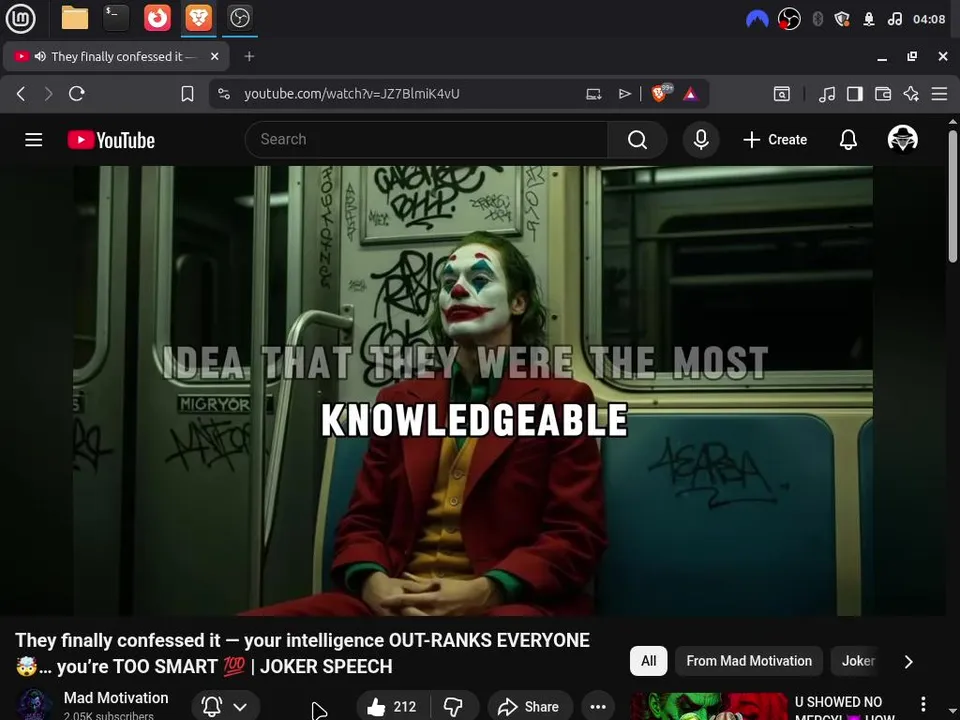Open a new browser tab
The image size is (960, 720).
pyautogui.click(x=249, y=56)
